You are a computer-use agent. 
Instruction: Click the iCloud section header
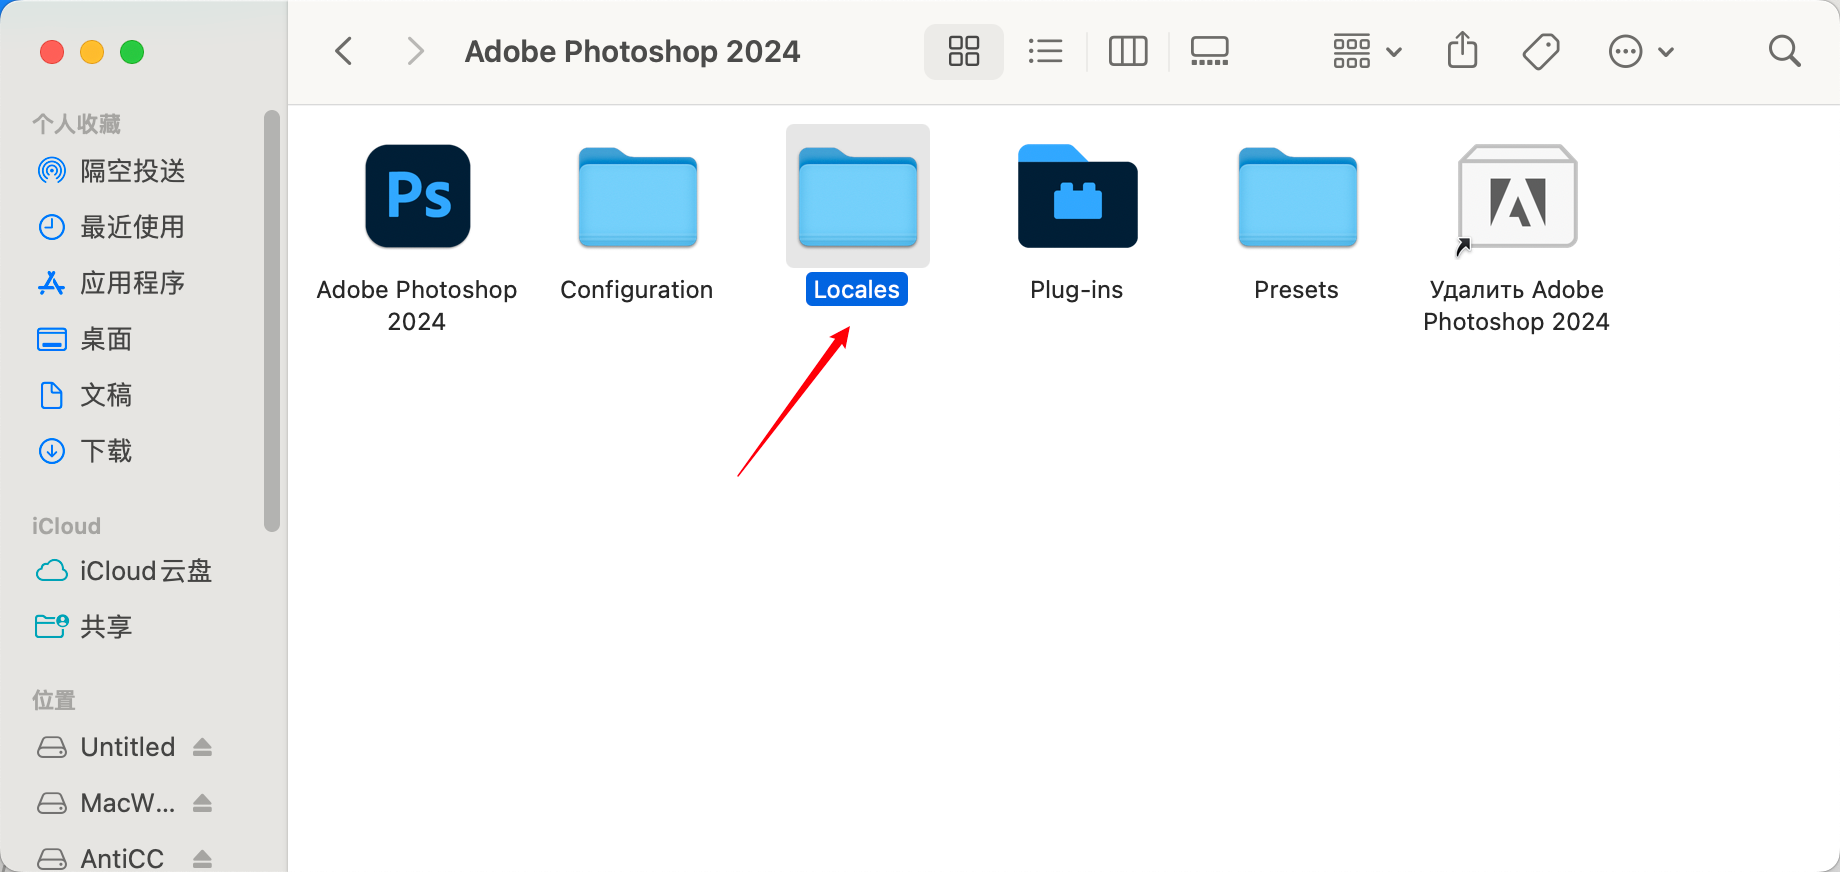point(66,526)
